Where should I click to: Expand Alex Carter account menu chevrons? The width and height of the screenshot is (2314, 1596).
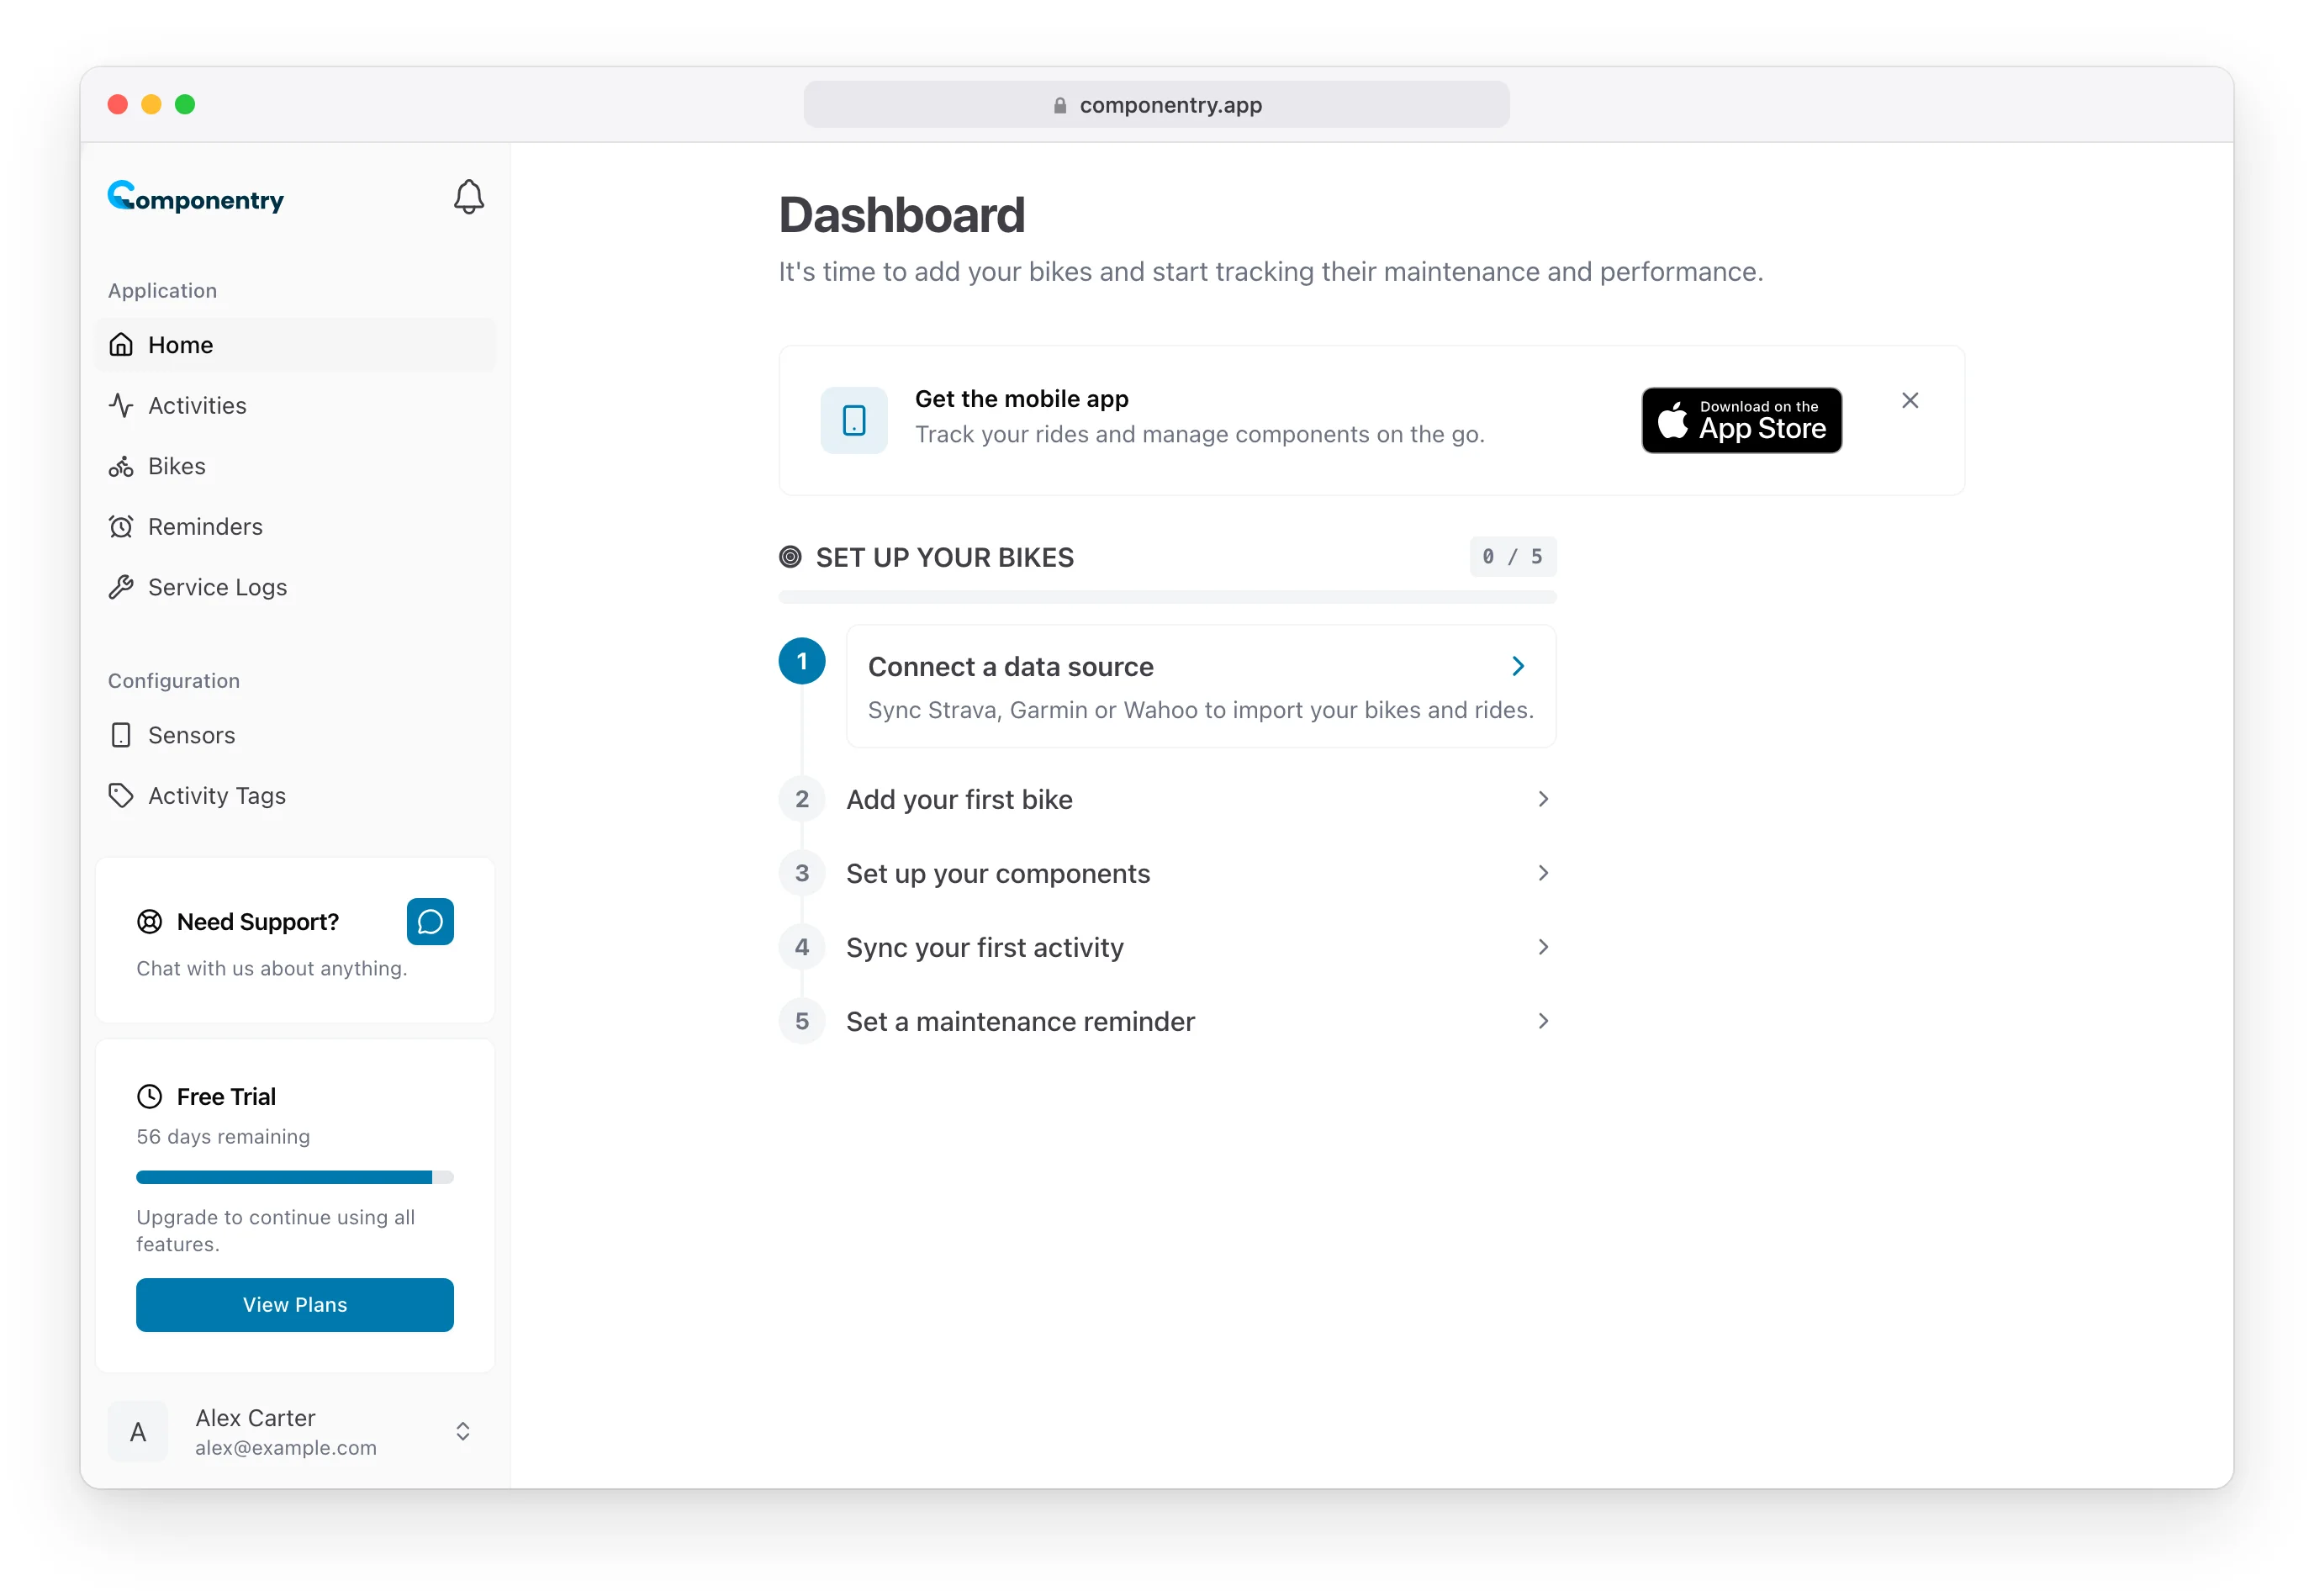pos(463,1431)
